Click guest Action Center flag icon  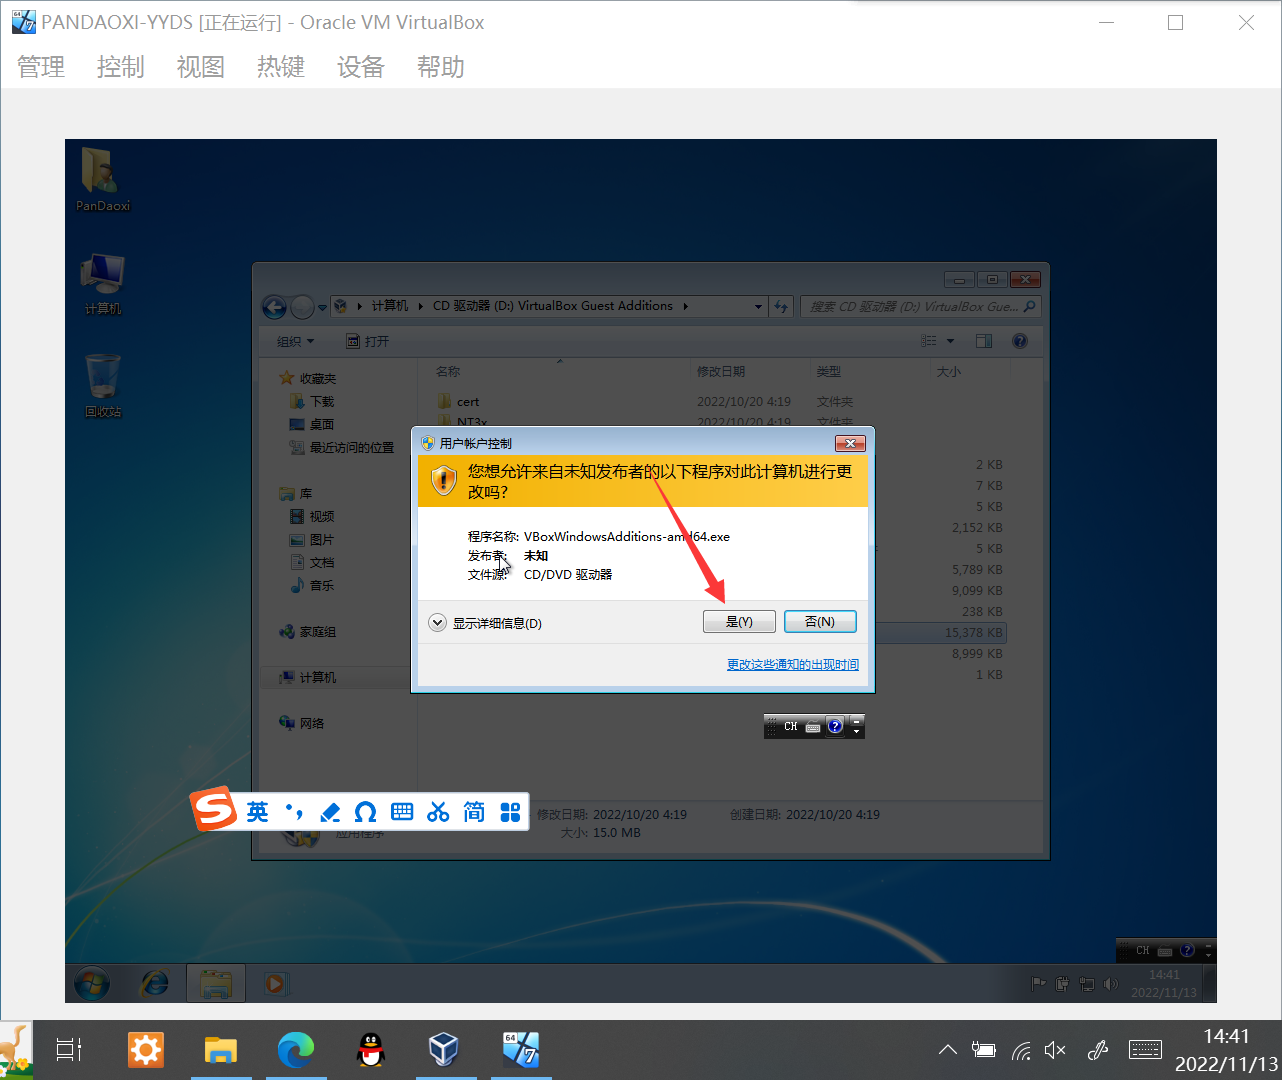1039,984
